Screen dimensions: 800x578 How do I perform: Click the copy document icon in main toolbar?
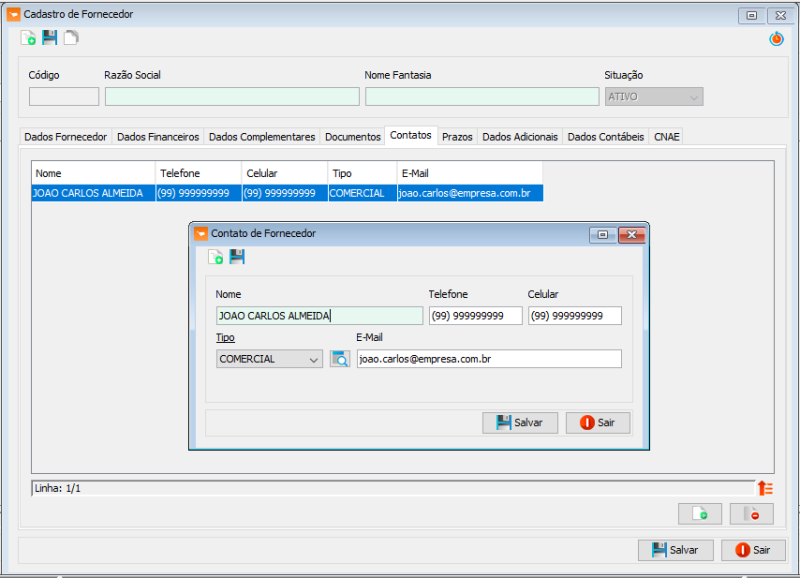(71, 38)
